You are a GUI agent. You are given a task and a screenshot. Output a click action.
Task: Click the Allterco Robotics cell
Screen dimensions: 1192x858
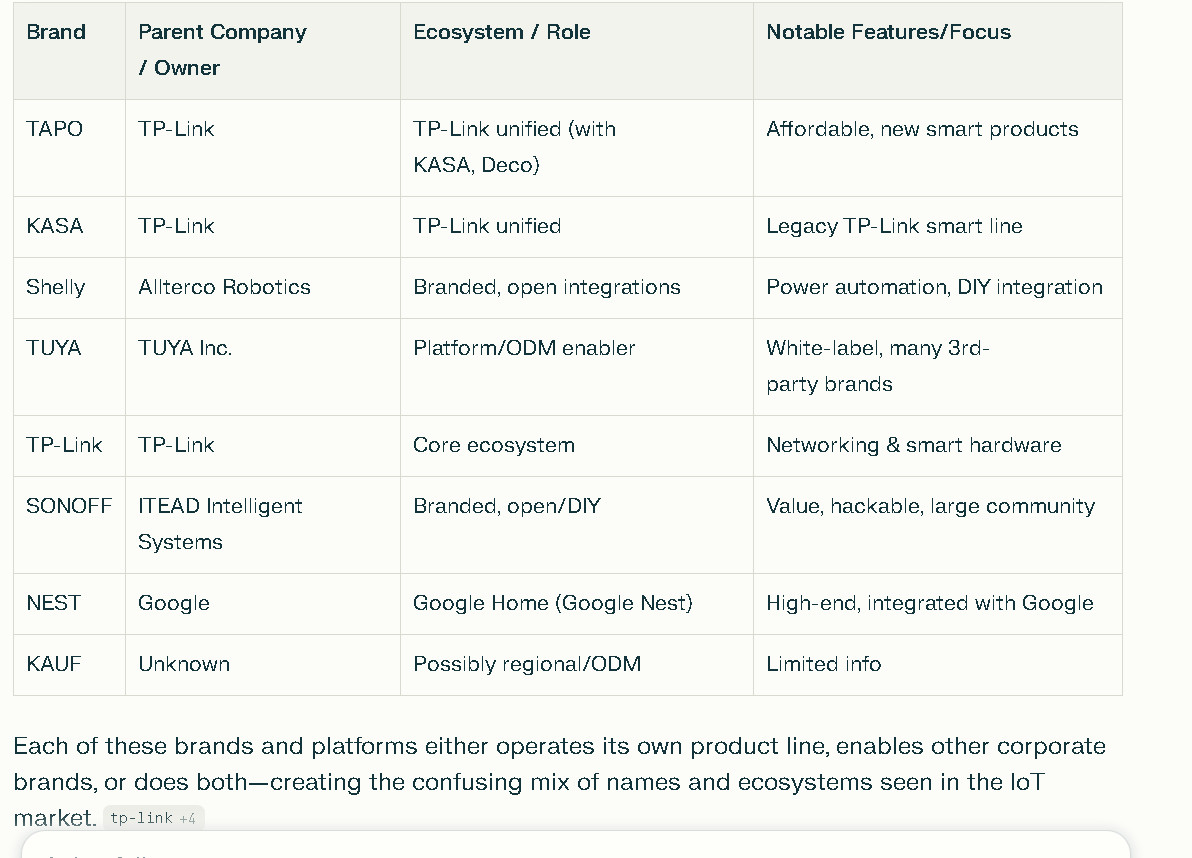pyautogui.click(x=224, y=287)
